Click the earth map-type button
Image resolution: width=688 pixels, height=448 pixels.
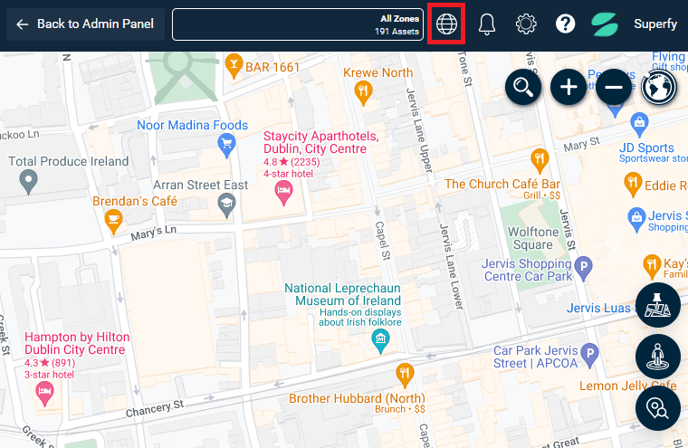[x=658, y=87]
